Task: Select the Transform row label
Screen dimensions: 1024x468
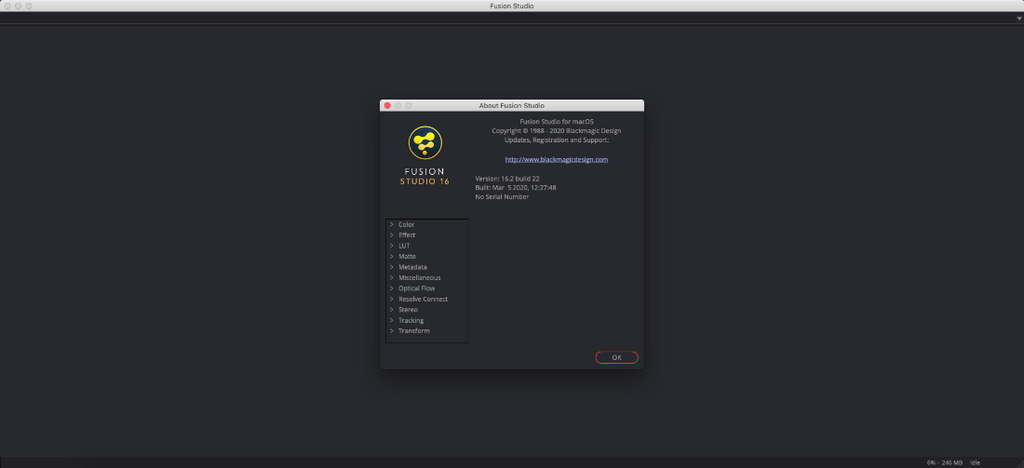Action: coord(414,331)
